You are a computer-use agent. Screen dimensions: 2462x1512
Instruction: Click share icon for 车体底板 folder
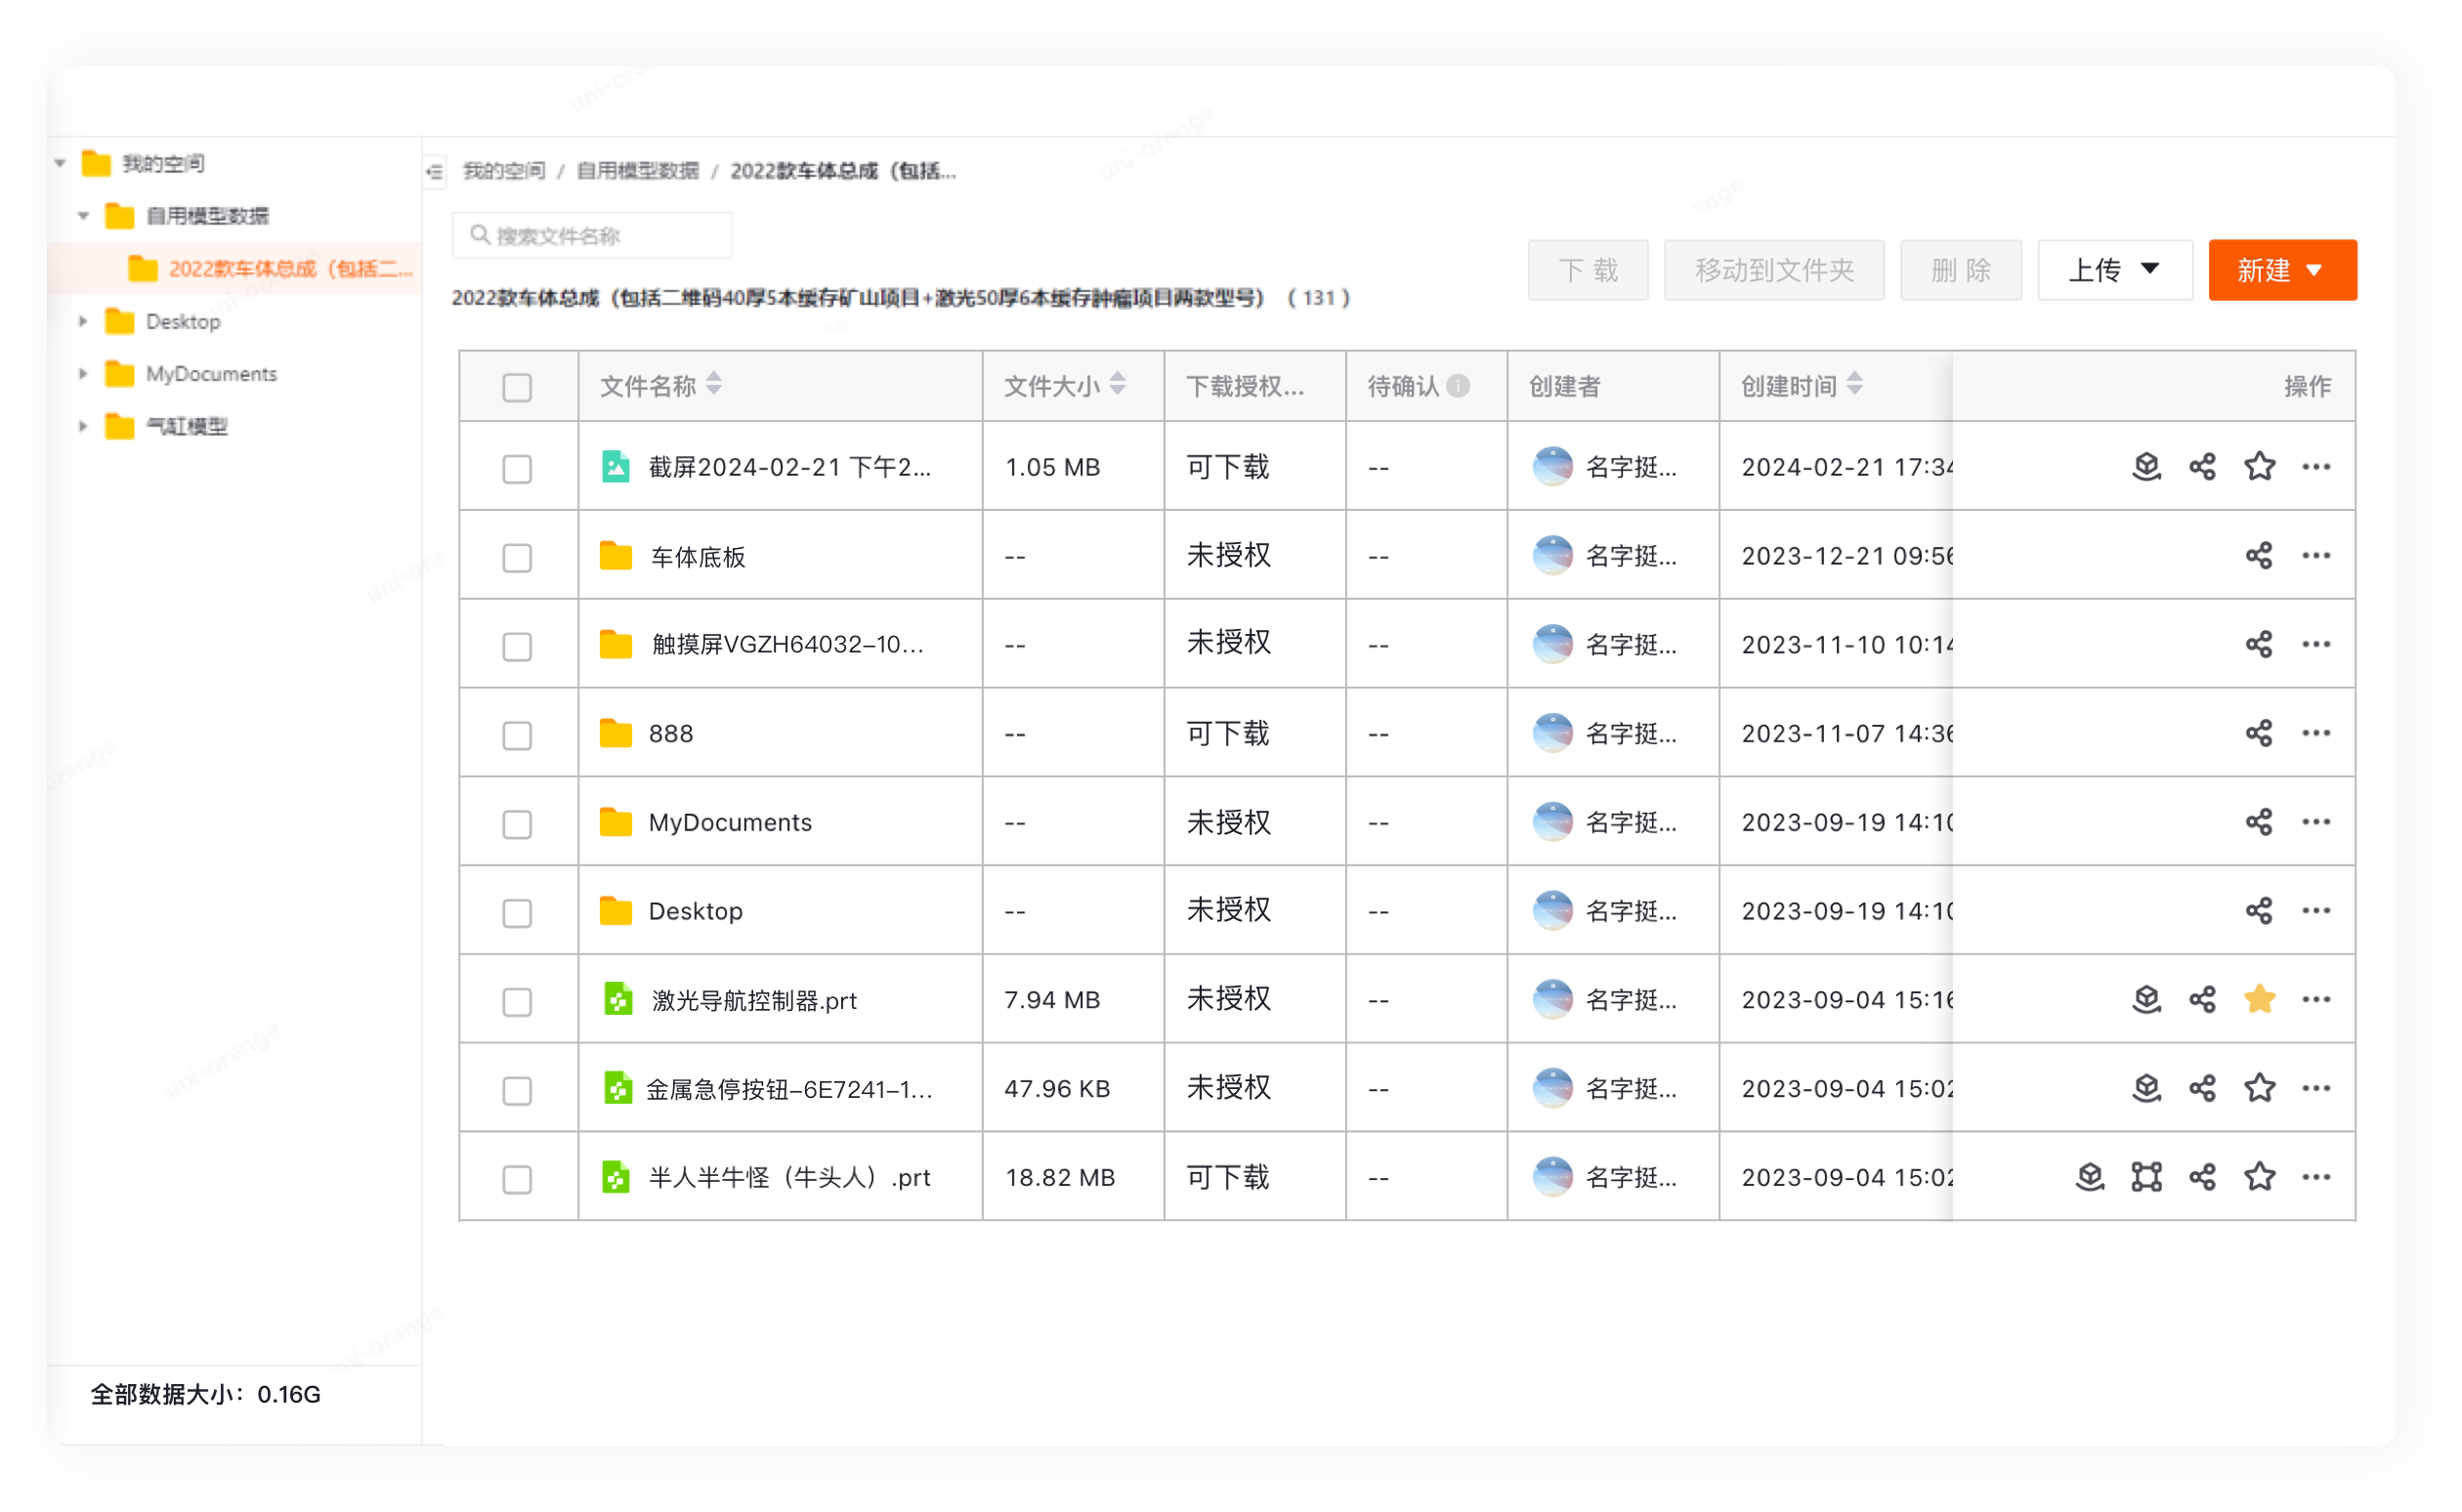point(2258,556)
